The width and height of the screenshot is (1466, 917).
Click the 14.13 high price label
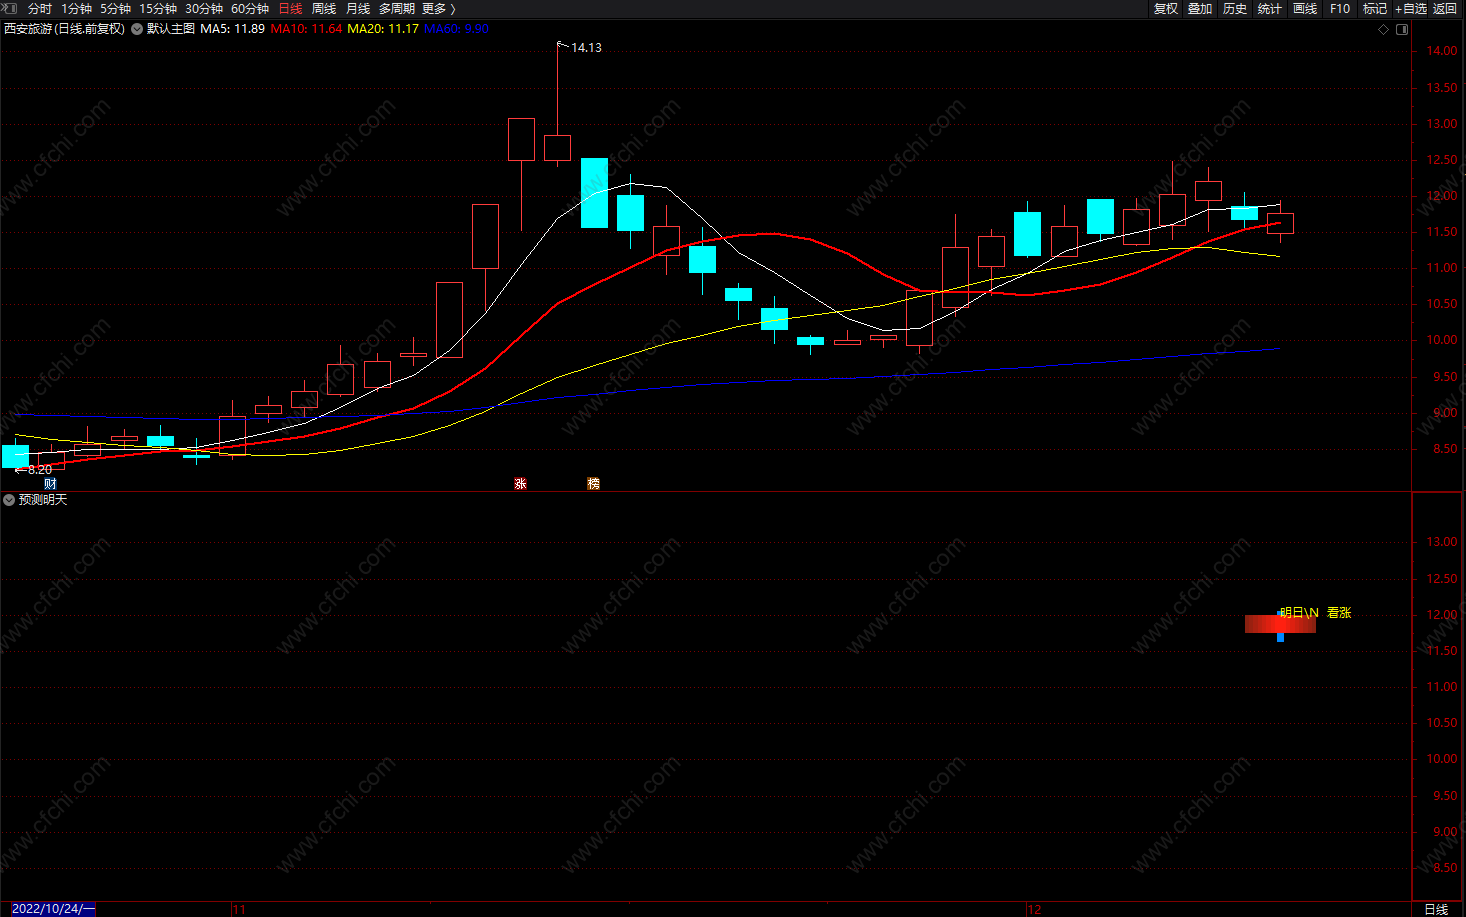coord(586,48)
